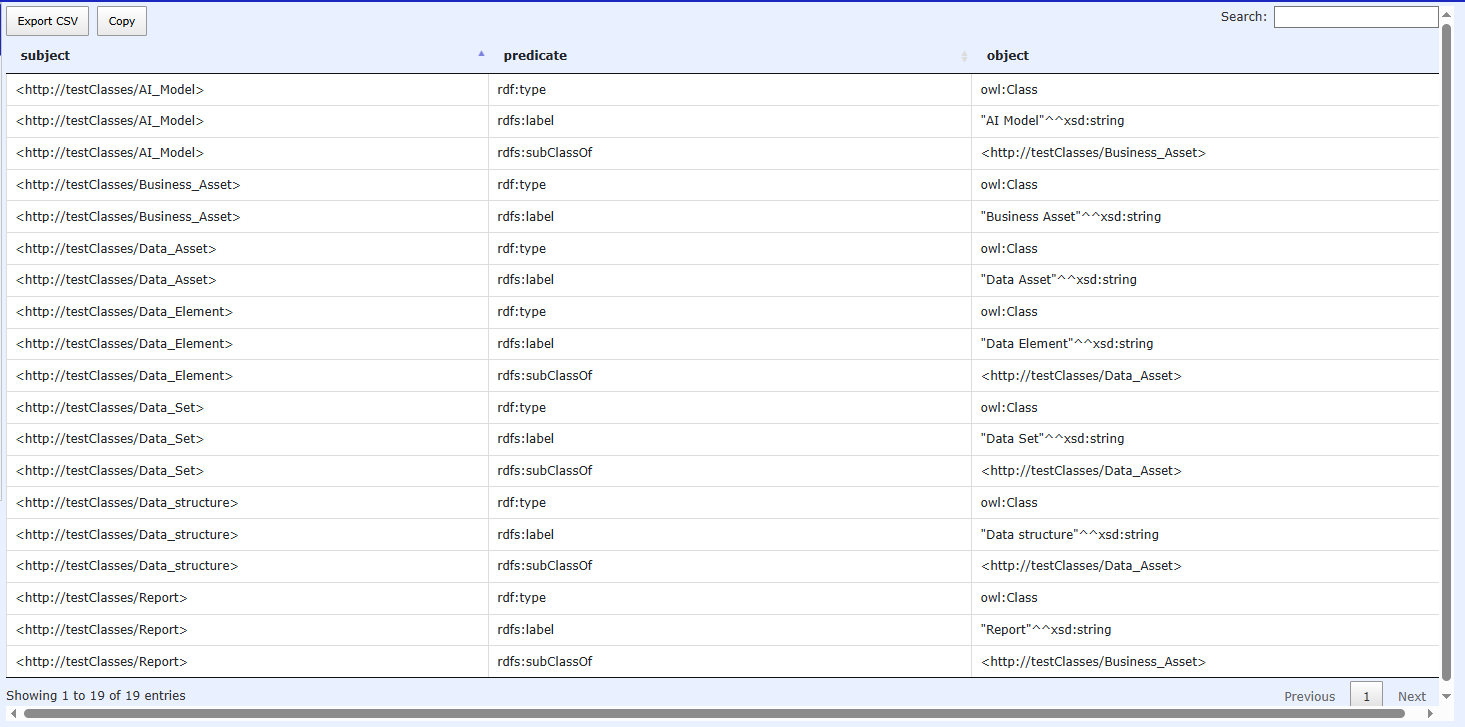Click Data_Asset object in the Data_structure subClassOf row
Viewport: 1465px width, 727px height.
pyautogui.click(x=1081, y=566)
